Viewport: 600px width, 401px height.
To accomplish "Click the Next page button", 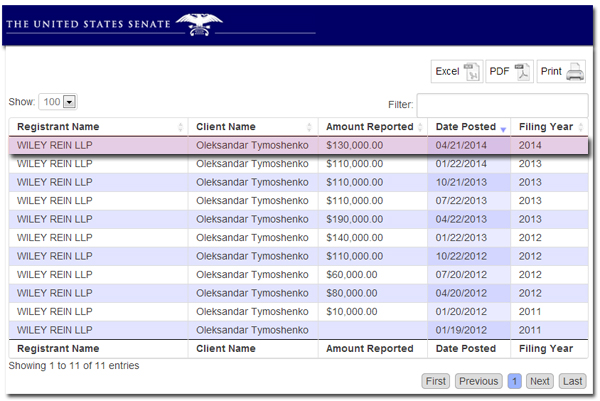I will click(x=540, y=381).
